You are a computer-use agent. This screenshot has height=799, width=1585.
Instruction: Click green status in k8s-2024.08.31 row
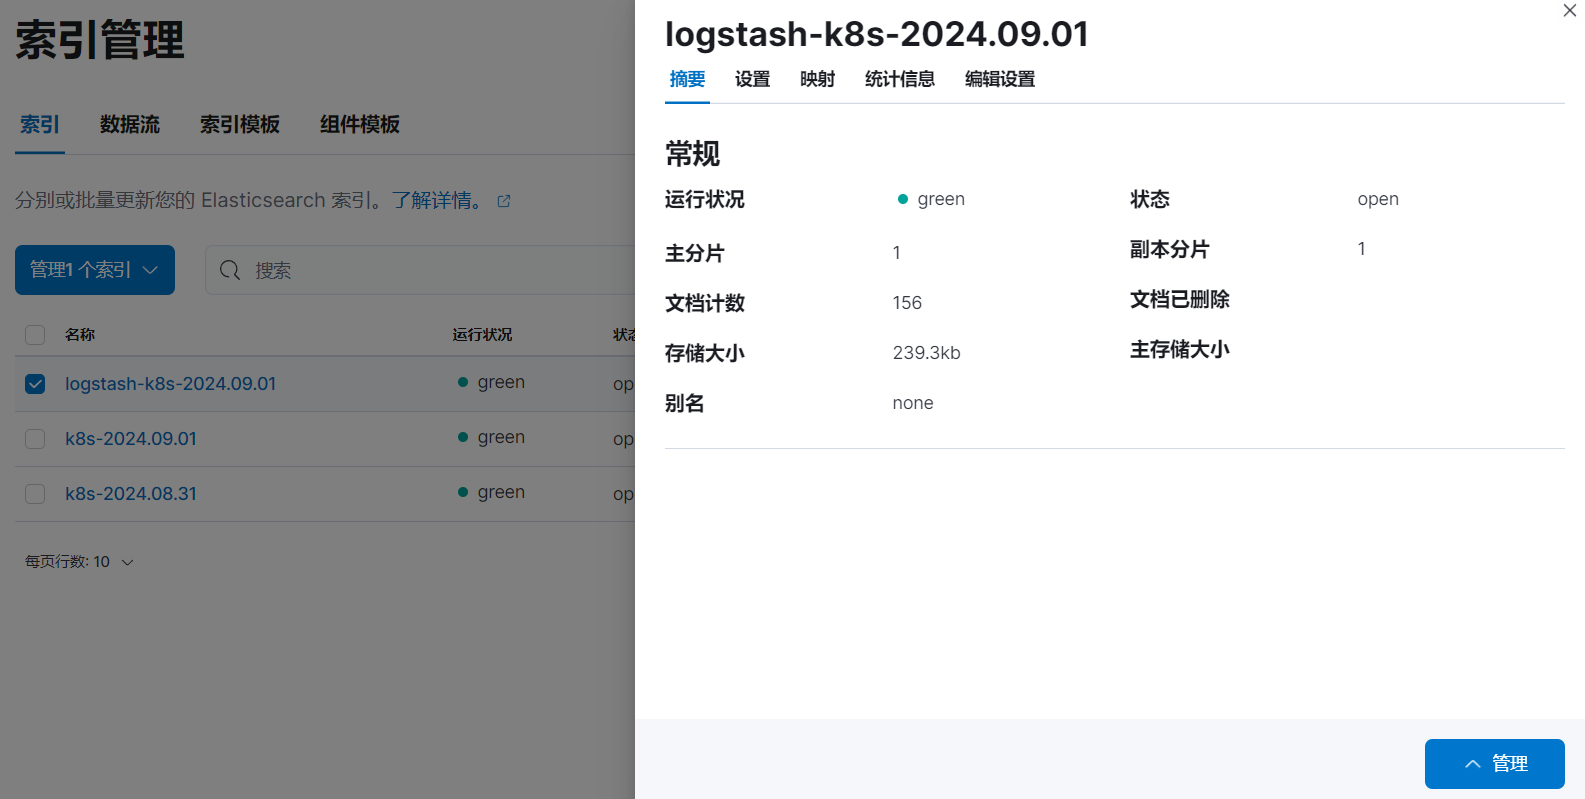click(x=491, y=492)
